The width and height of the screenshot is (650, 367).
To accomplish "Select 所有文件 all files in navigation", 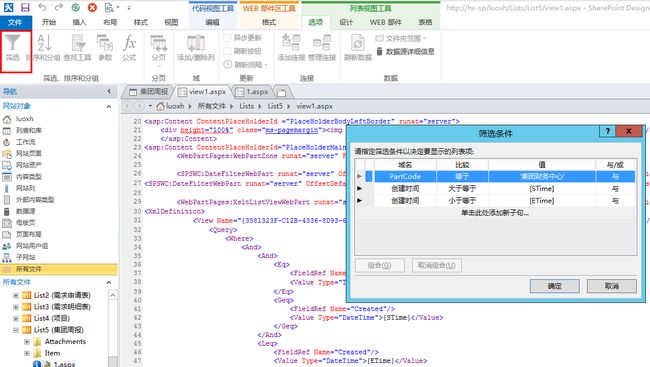I will [58, 269].
